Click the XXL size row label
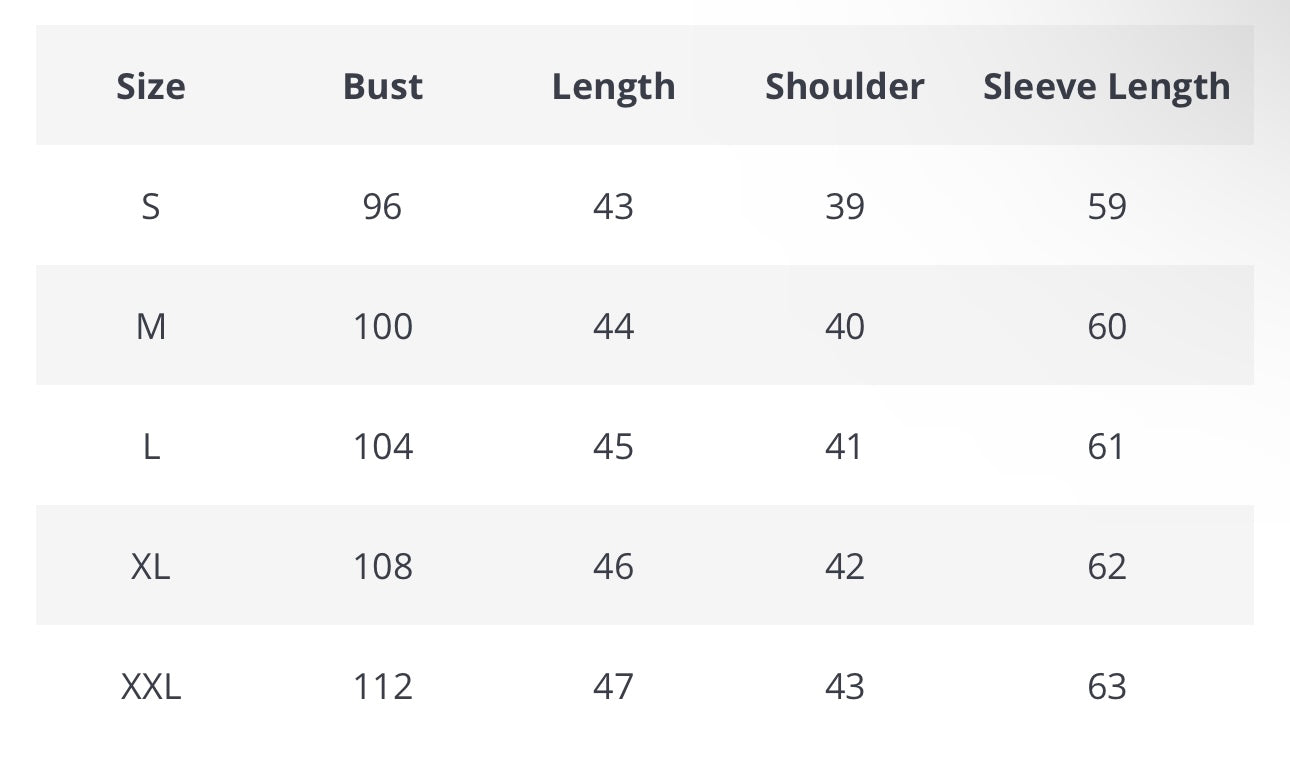Screen dimensions: 1290x760 [x=151, y=686]
